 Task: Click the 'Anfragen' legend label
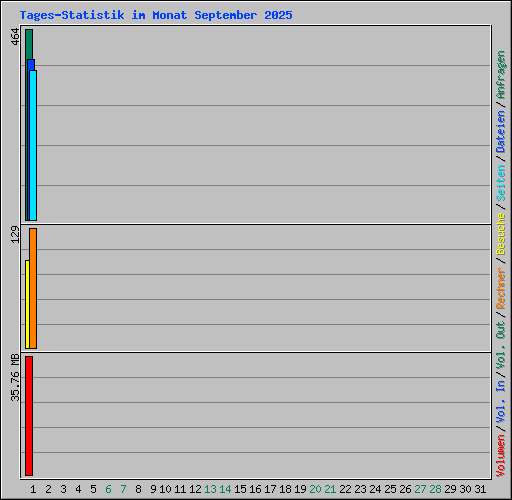[501, 74]
